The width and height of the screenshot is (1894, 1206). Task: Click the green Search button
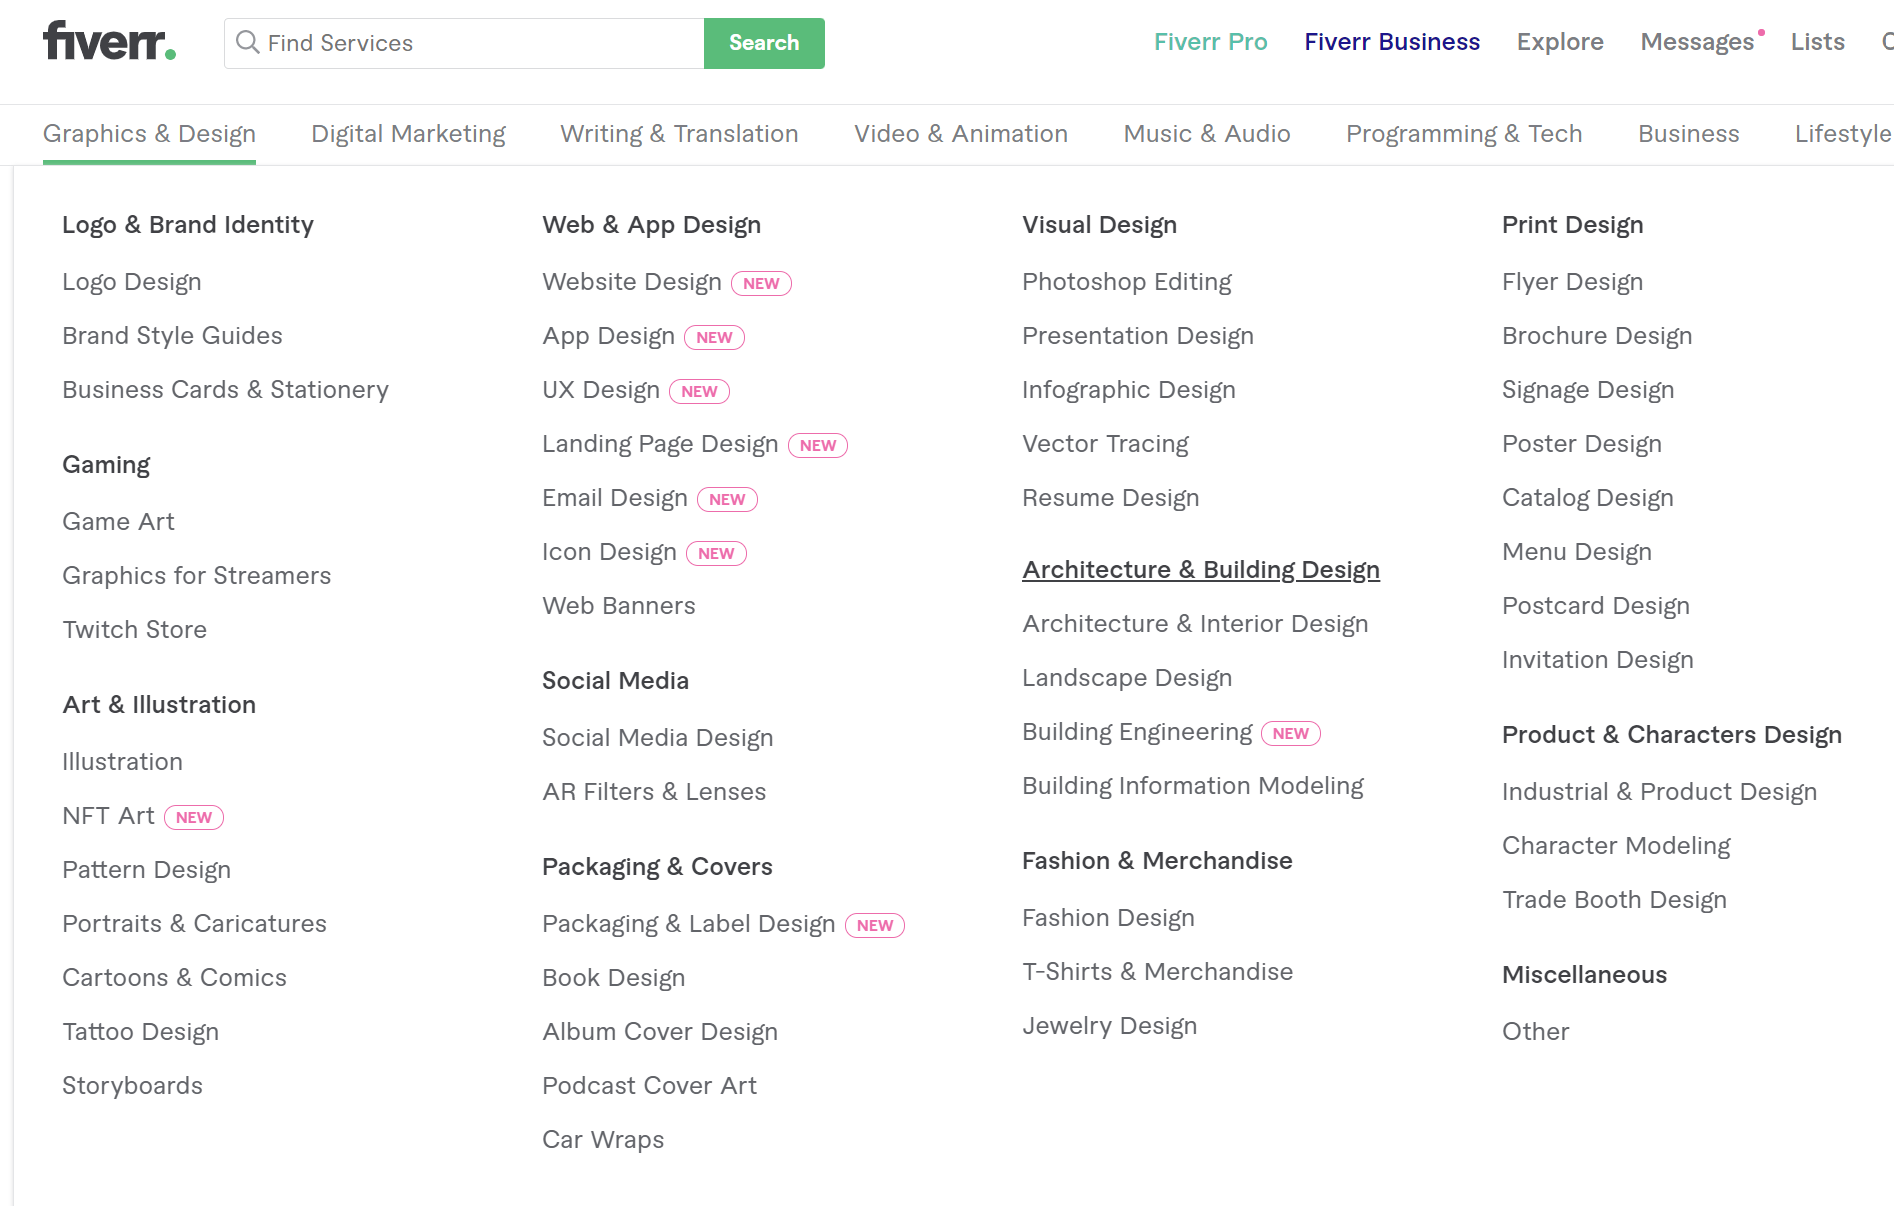764,43
